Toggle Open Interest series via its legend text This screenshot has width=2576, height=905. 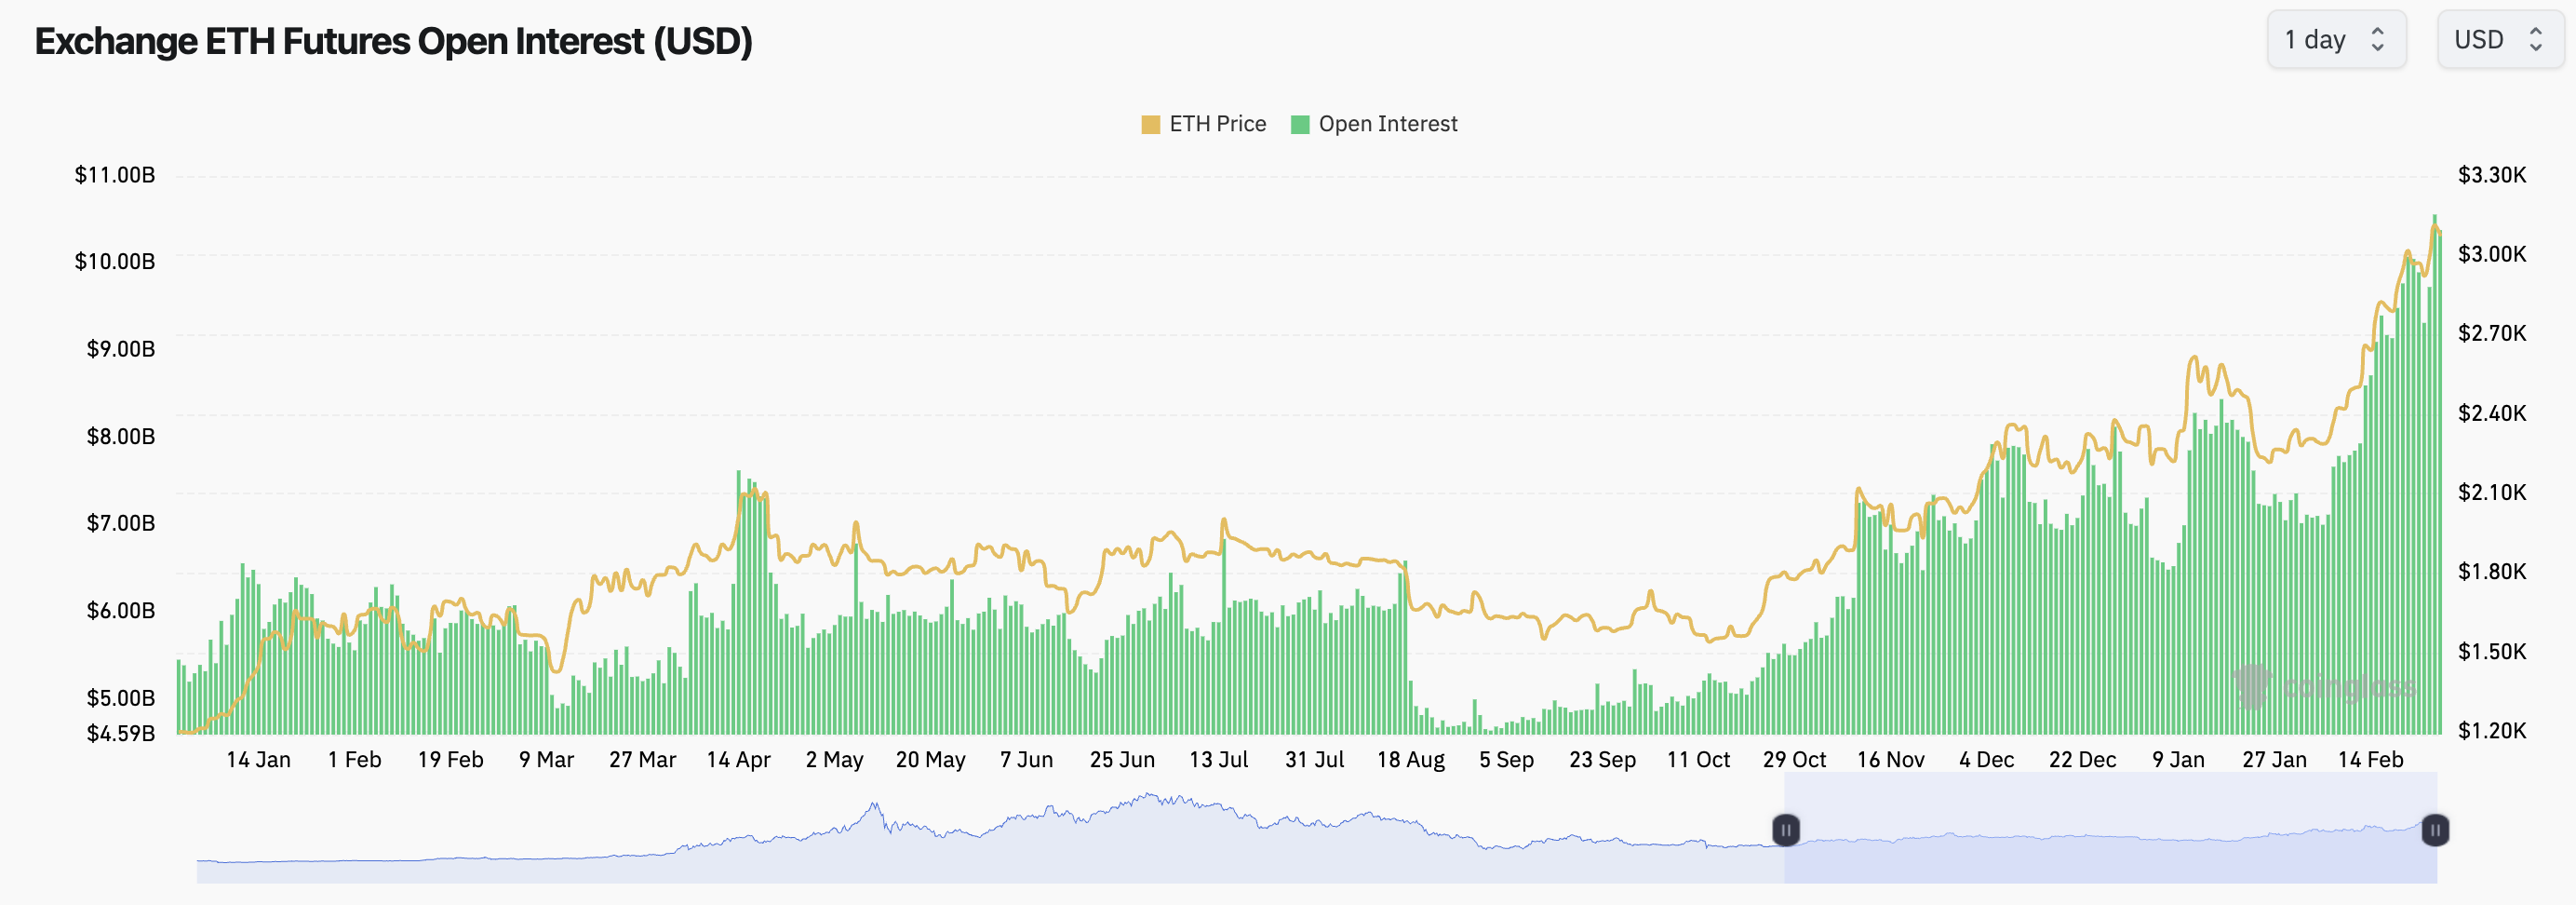pyautogui.click(x=1387, y=124)
